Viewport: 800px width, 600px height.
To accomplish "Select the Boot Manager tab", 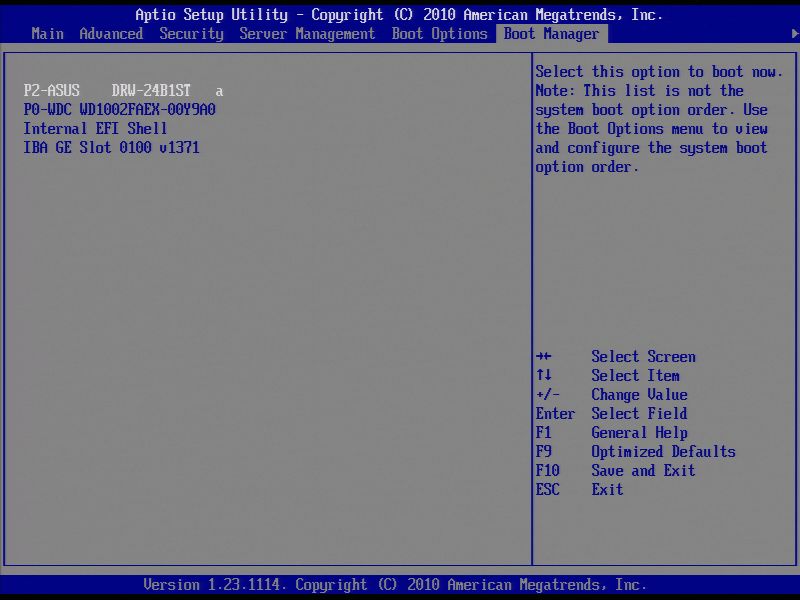I will click(x=551, y=33).
